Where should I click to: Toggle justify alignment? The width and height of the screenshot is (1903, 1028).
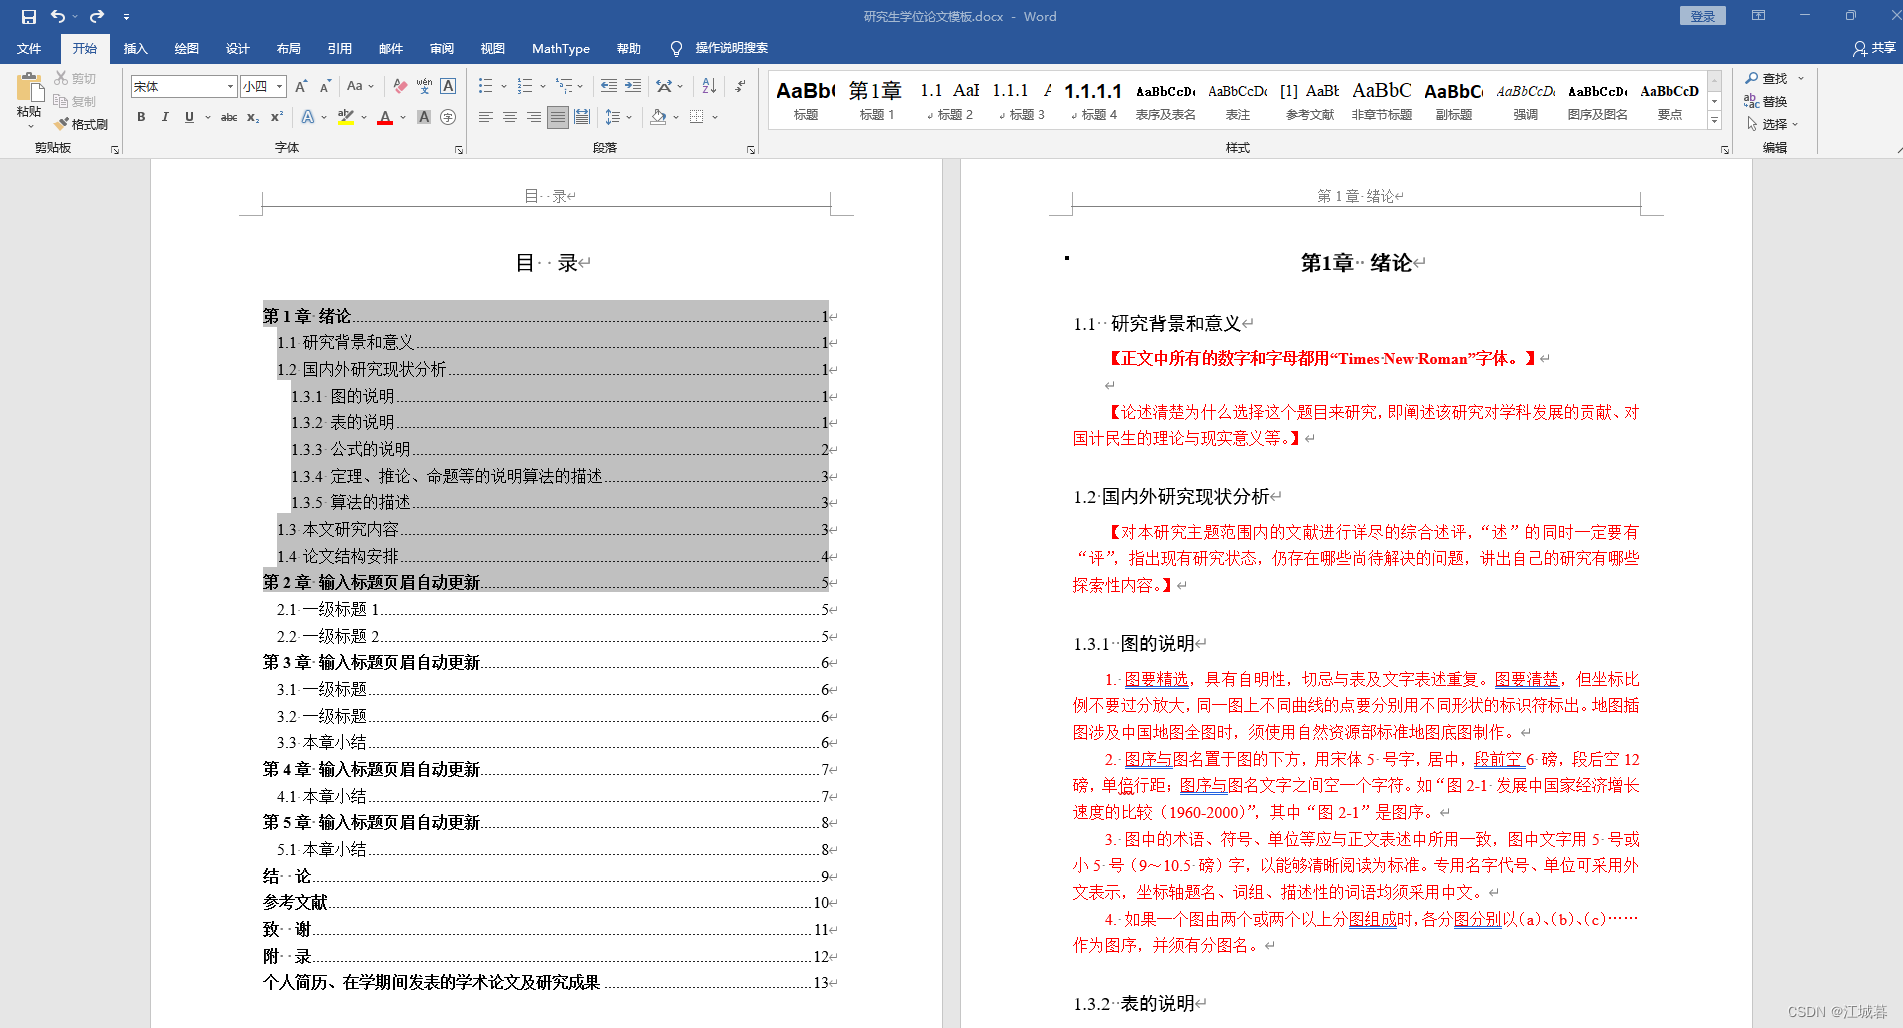(558, 117)
